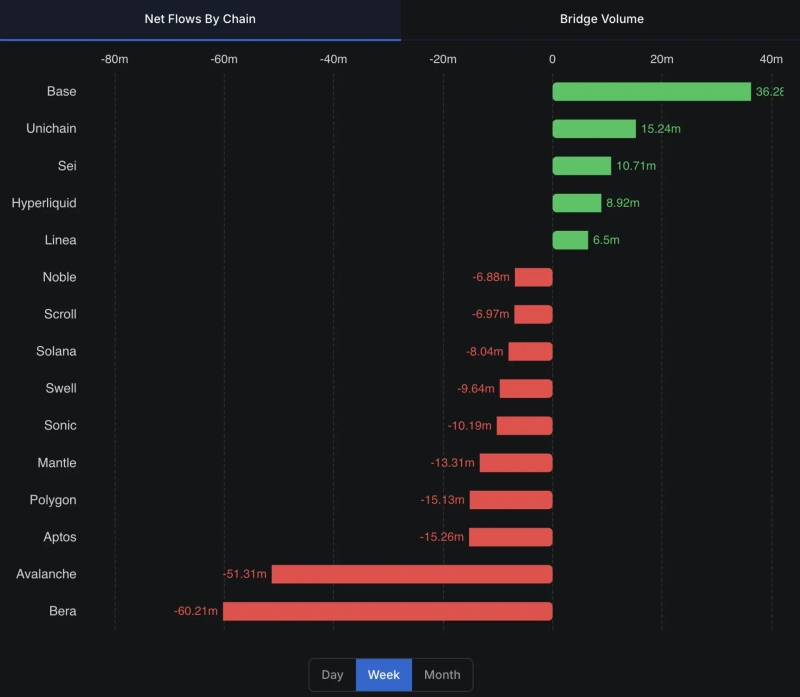Click the Swell -9.64m red bar
This screenshot has width=800, height=697.
tap(526, 388)
